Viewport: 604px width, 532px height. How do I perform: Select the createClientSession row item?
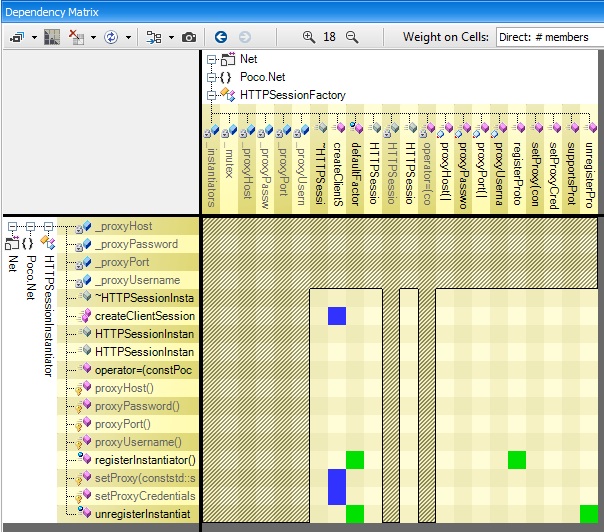pos(144,316)
